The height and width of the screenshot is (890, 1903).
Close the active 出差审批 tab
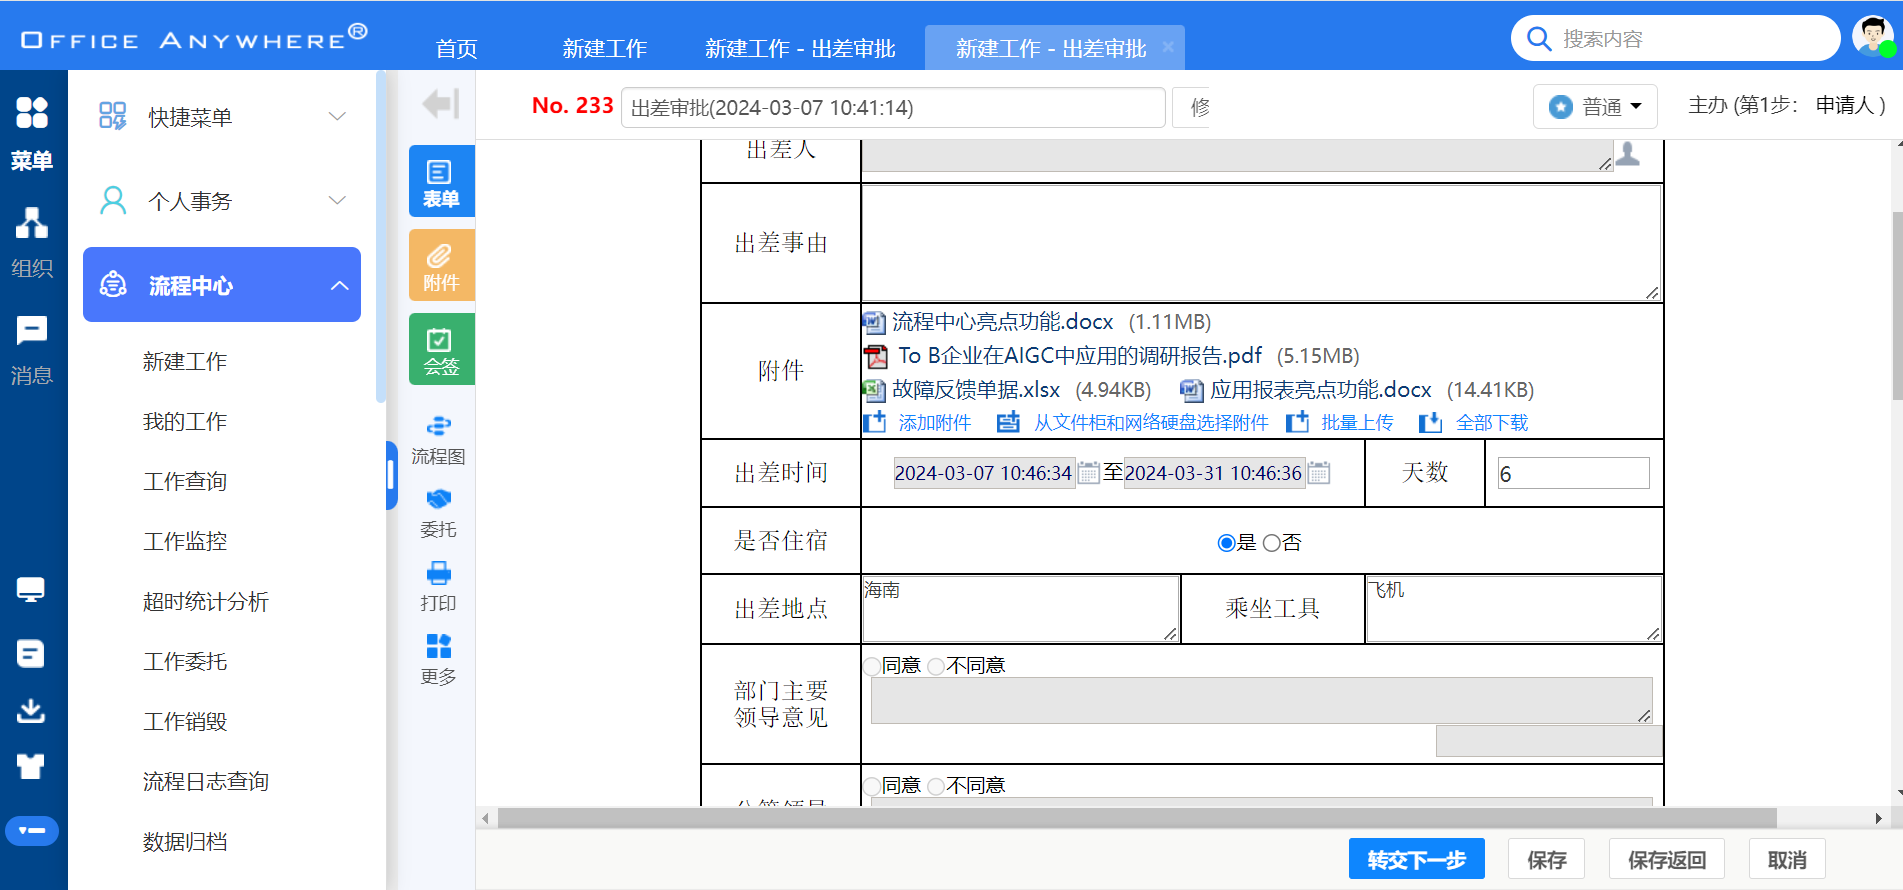(1167, 47)
